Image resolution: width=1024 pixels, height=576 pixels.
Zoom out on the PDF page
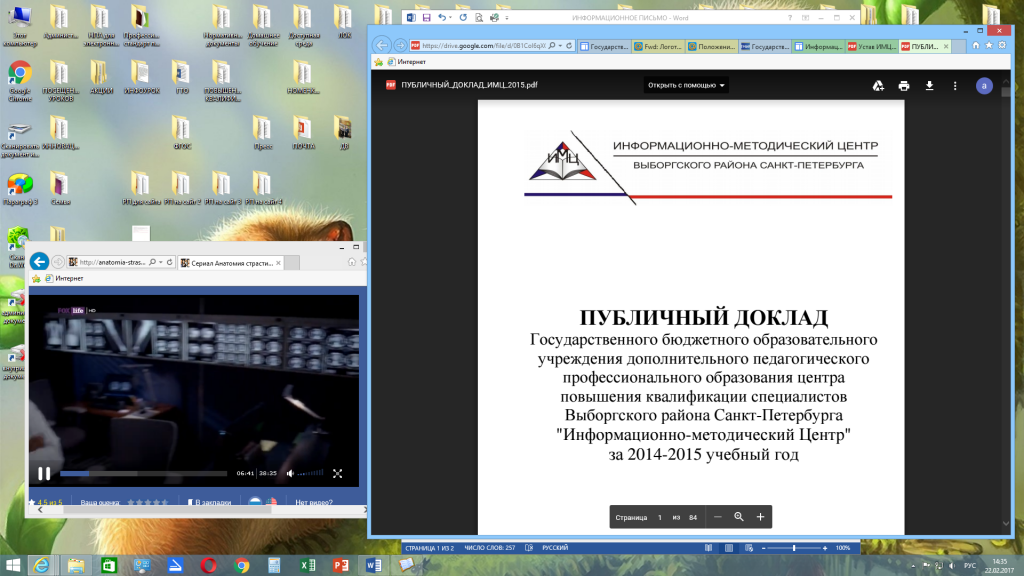(x=717, y=517)
